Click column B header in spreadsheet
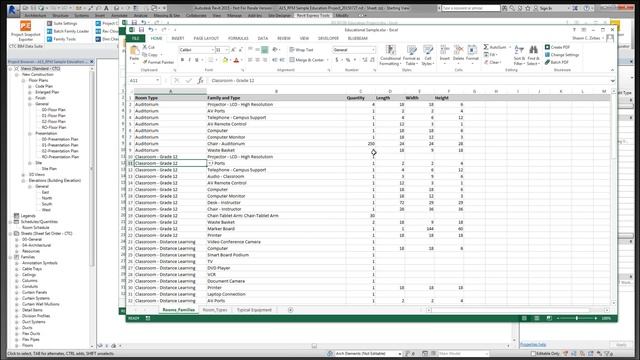 tap(276, 91)
